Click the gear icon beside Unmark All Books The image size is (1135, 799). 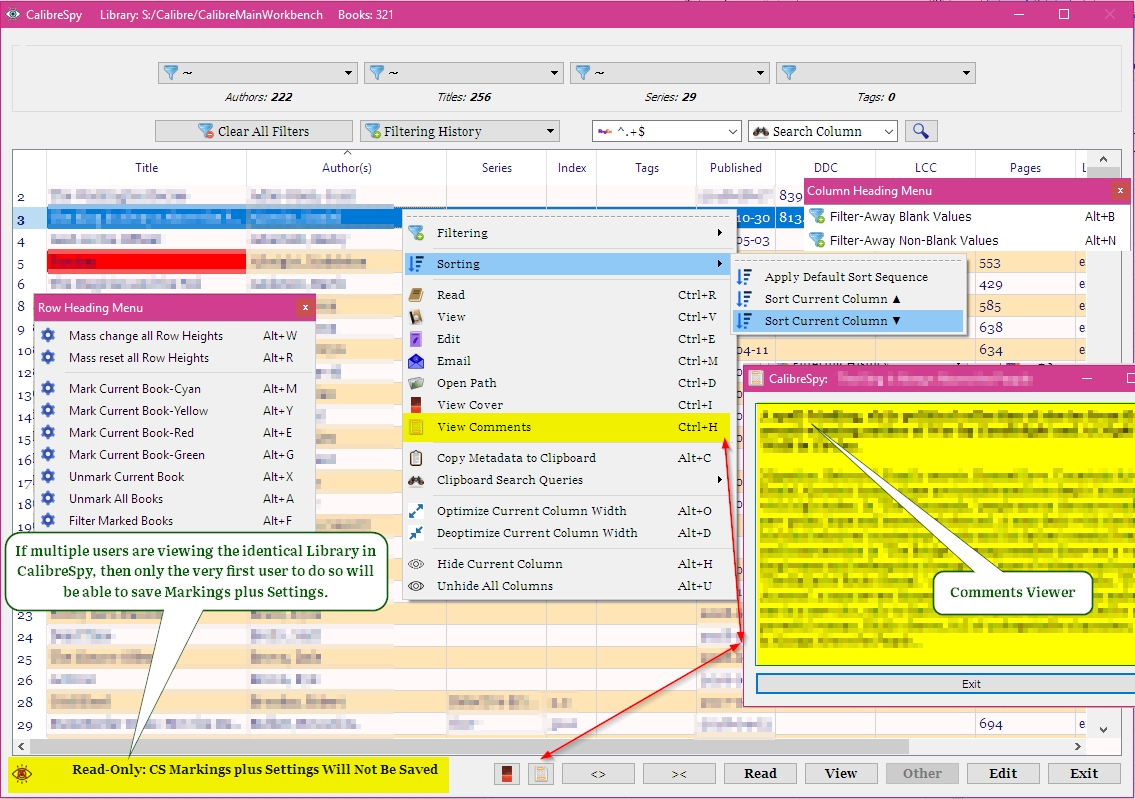click(x=48, y=498)
